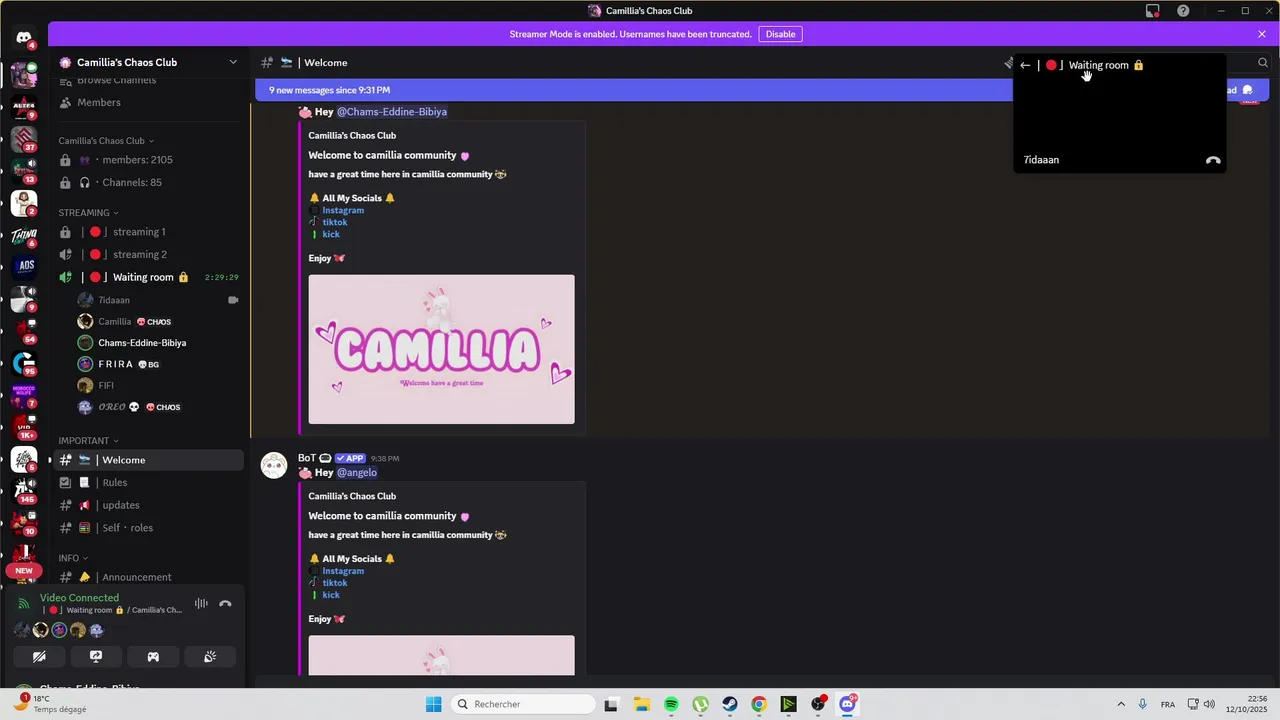The width and height of the screenshot is (1280, 720).
Task: Open inbox icon in title bar
Action: 1153,11
